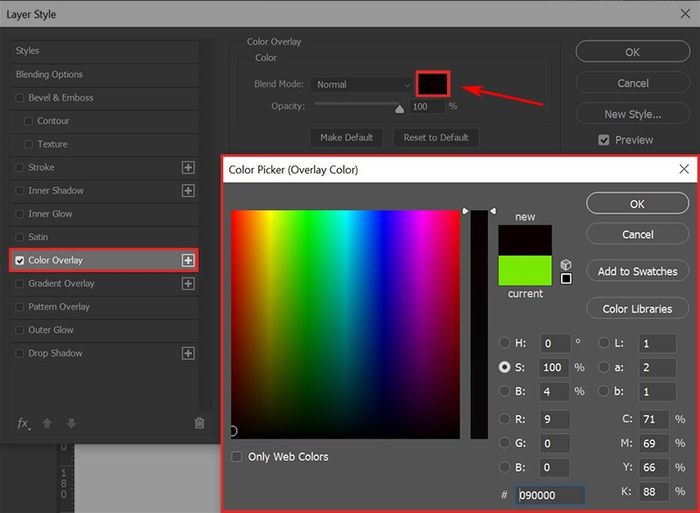Add another Drop Shadow with plus icon
This screenshot has height=513, width=700.
[188, 353]
